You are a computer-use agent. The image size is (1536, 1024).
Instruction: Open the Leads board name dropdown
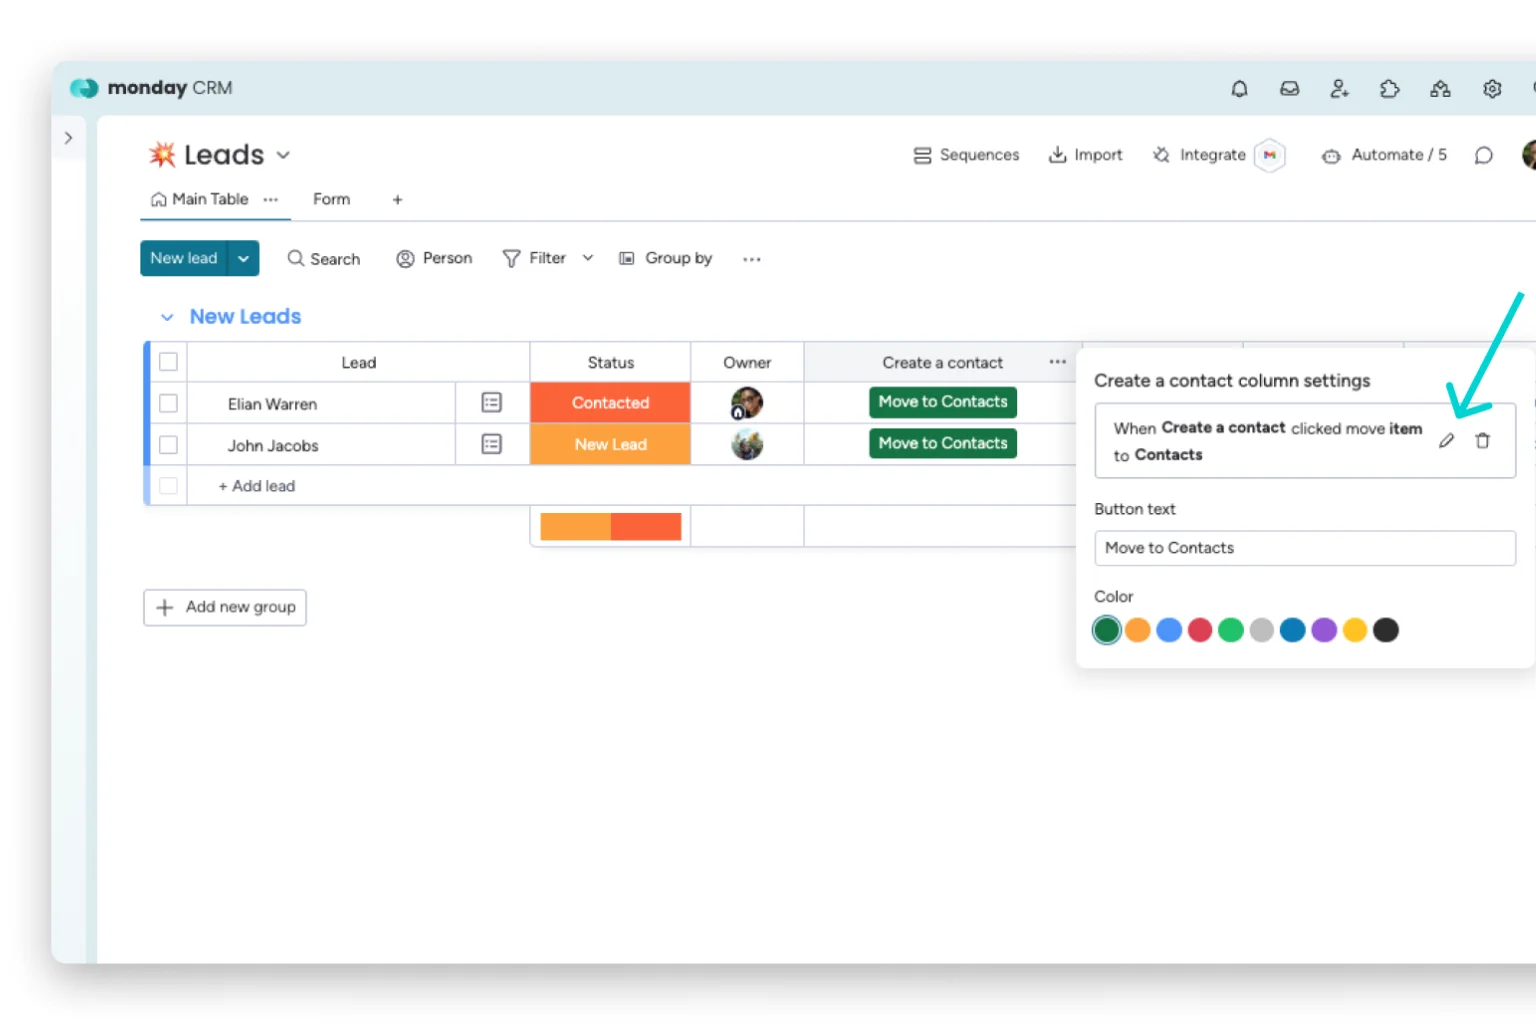tap(283, 155)
